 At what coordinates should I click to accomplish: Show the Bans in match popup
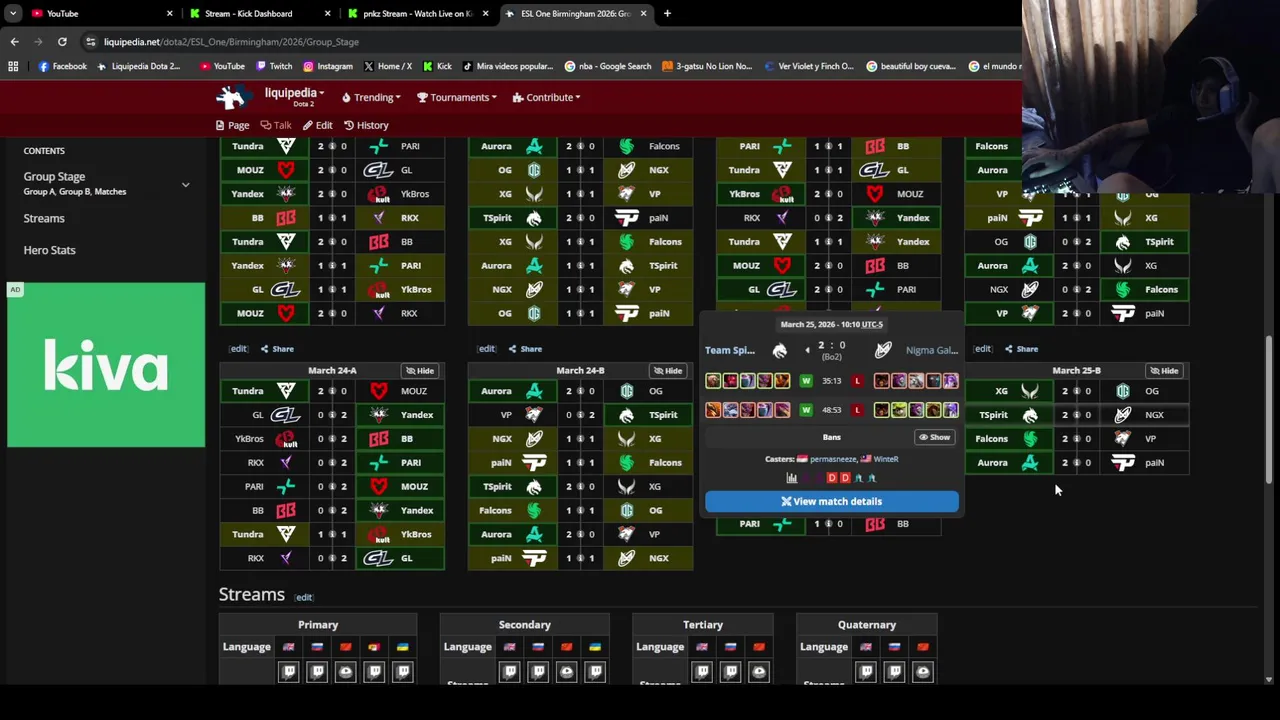click(x=934, y=437)
